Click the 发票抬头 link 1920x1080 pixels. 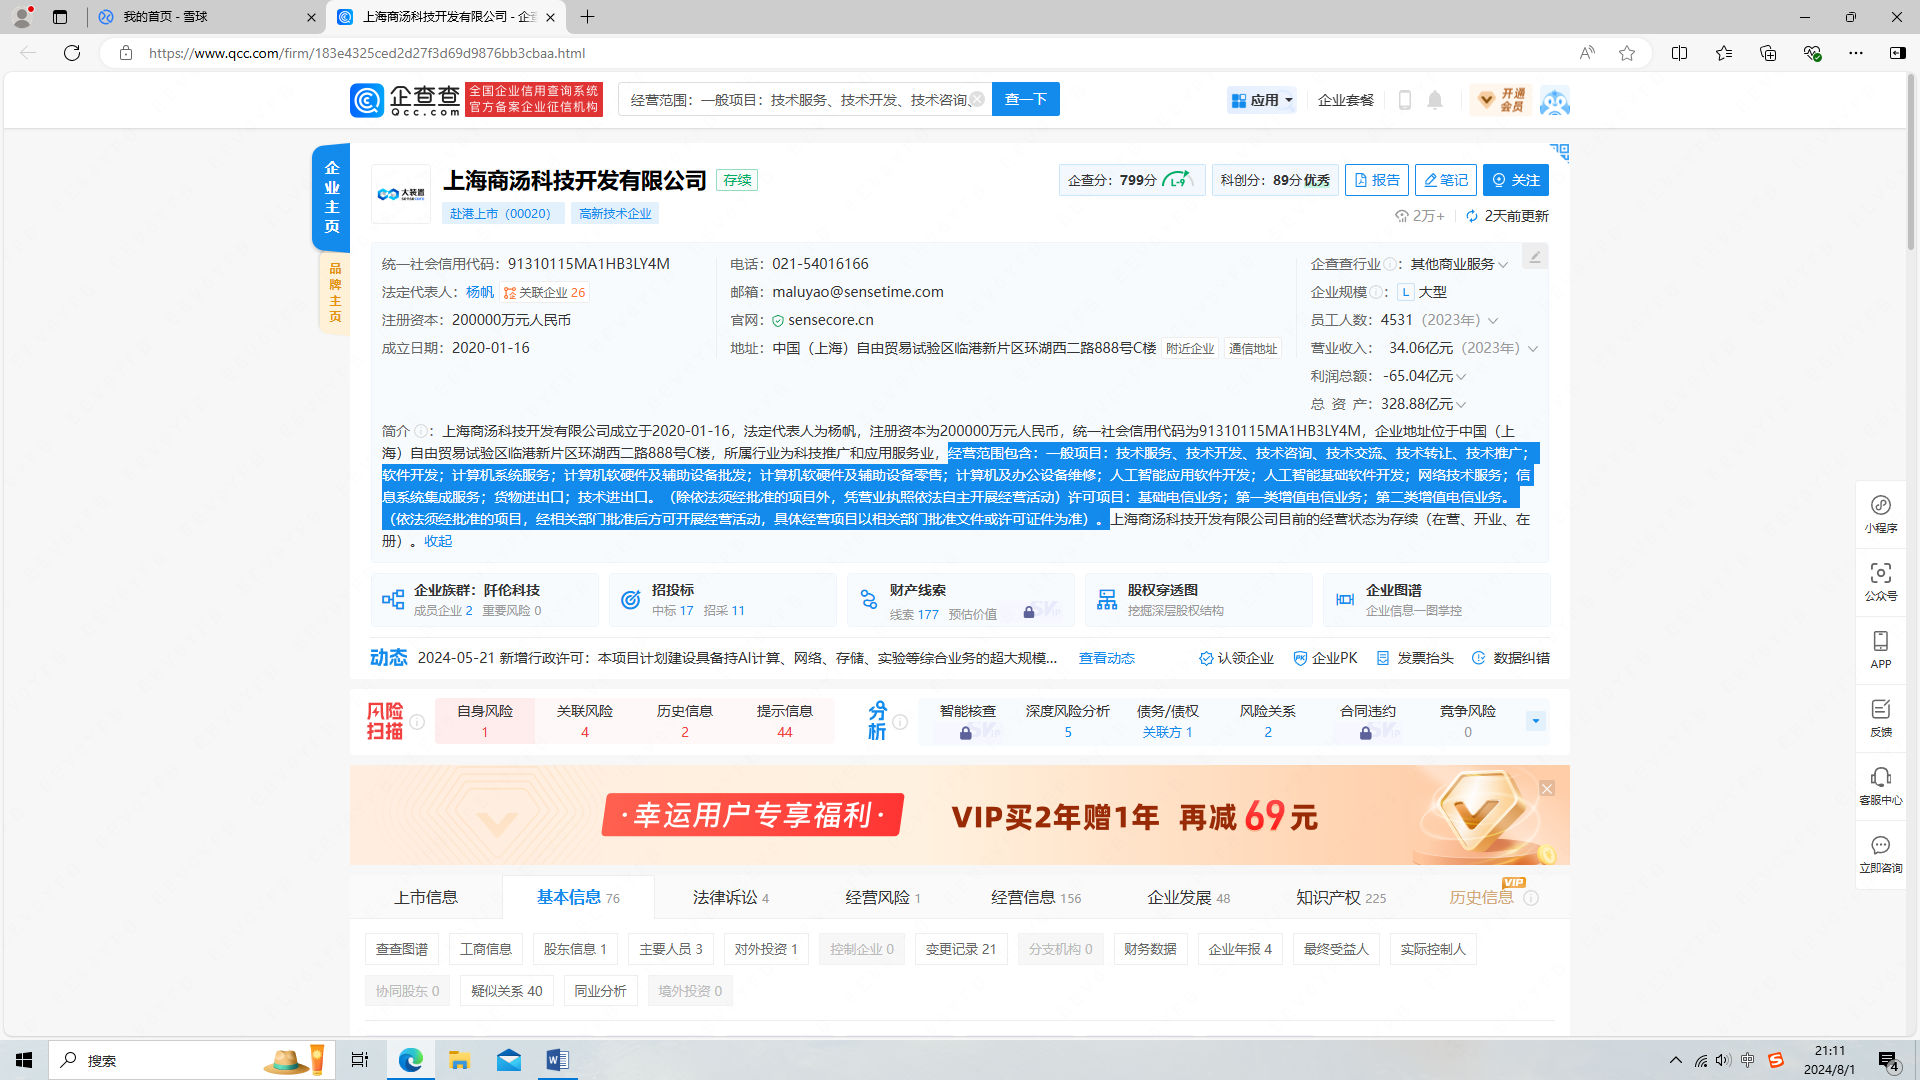tap(1415, 658)
